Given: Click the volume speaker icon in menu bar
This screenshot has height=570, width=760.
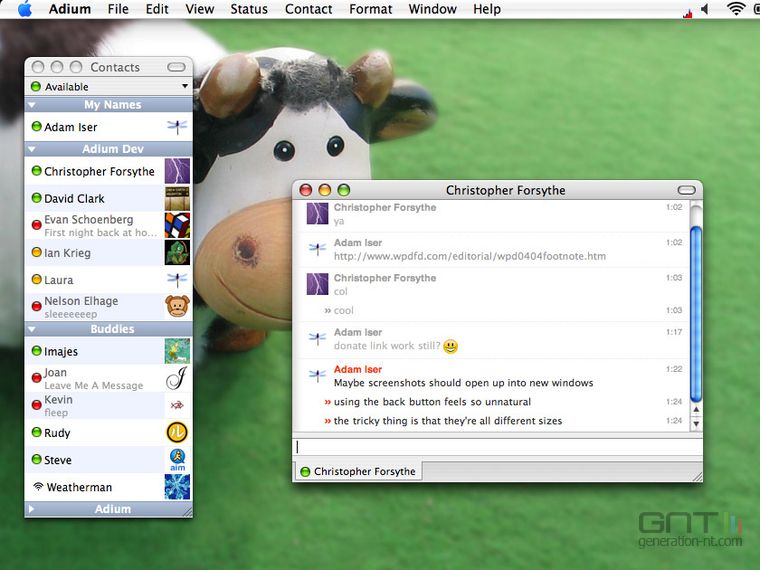Looking at the screenshot, I should coord(705,9).
